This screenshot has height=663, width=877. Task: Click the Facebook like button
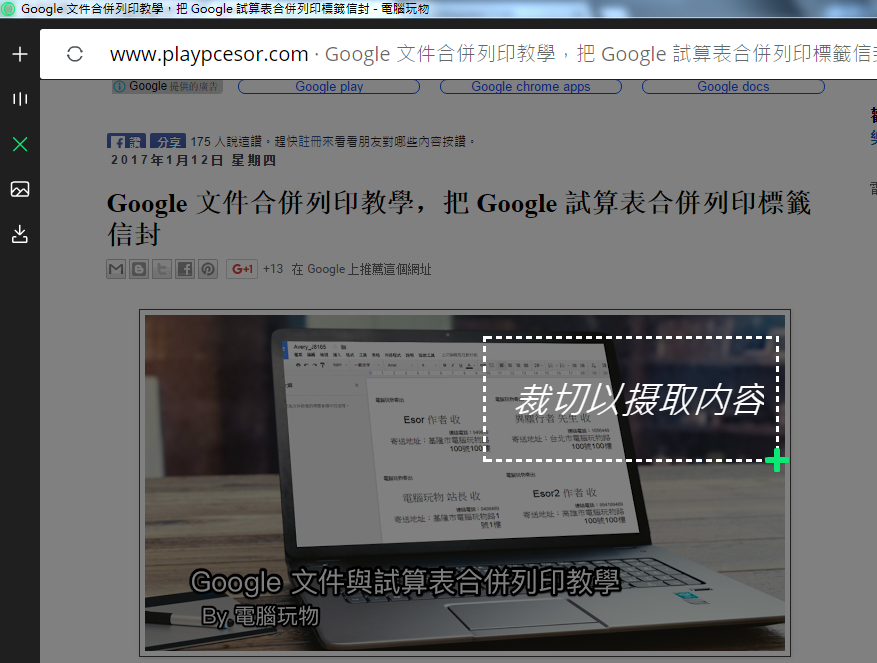click(x=126, y=141)
